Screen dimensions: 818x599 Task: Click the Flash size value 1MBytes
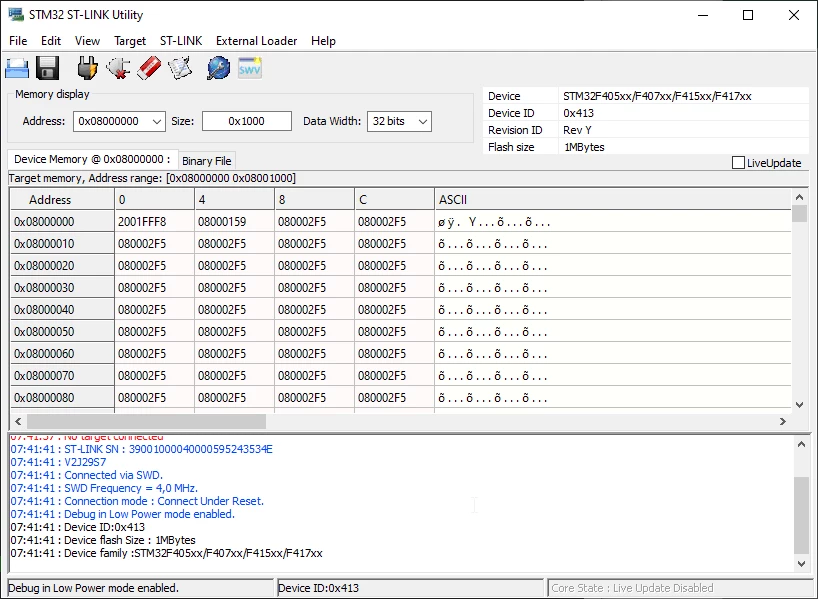click(584, 147)
